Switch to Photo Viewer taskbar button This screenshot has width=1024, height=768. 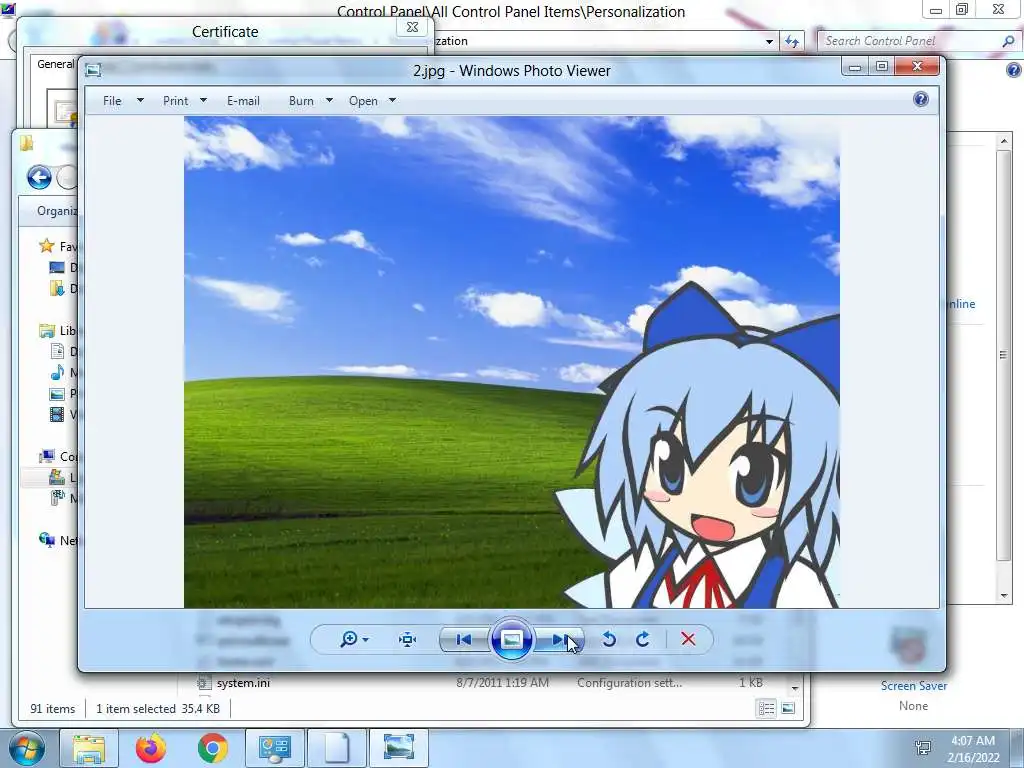pos(399,748)
